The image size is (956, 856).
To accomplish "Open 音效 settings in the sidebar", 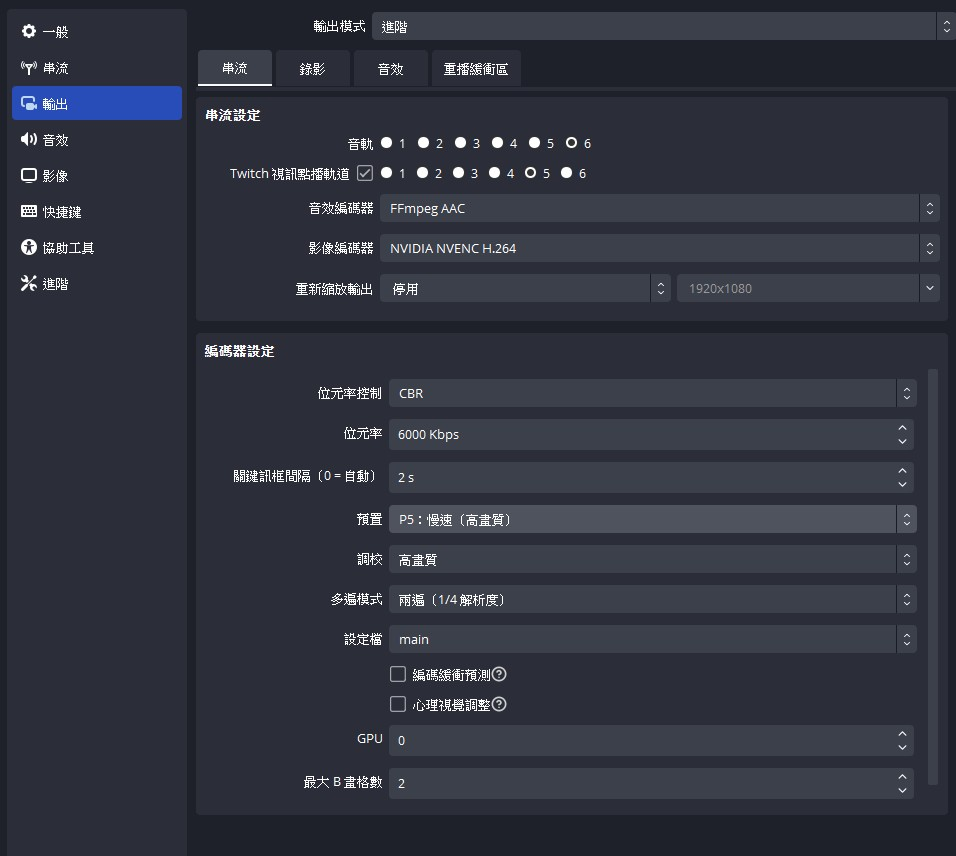I will (97, 140).
